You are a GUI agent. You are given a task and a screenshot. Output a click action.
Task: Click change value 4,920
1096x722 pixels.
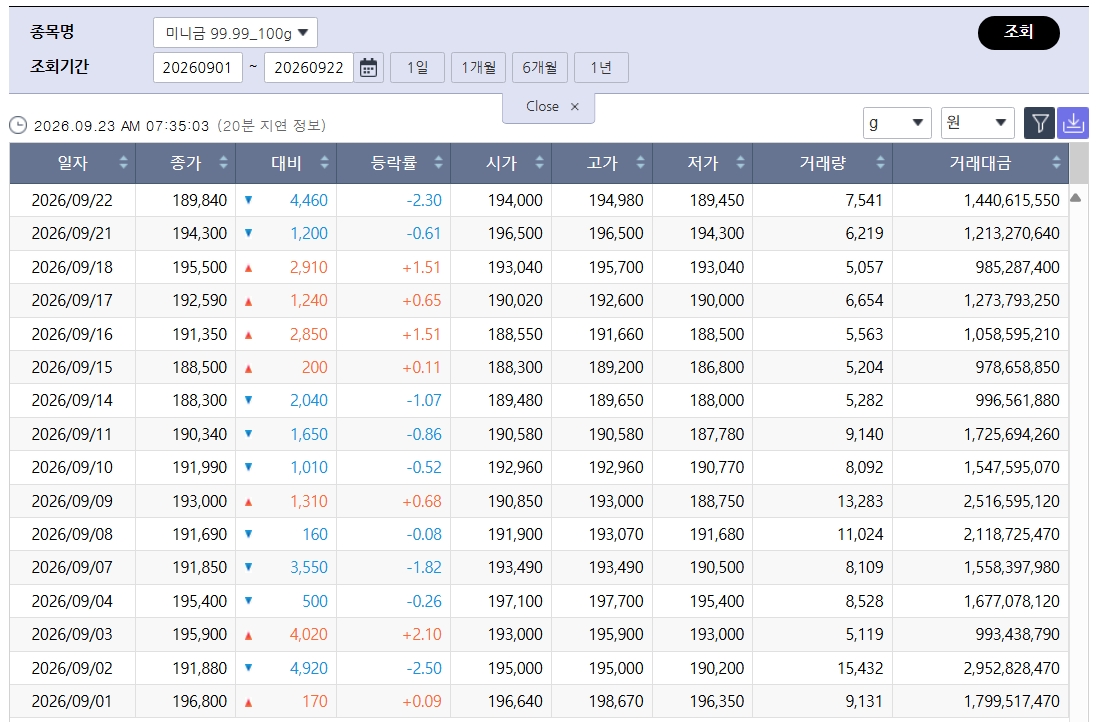(309, 668)
